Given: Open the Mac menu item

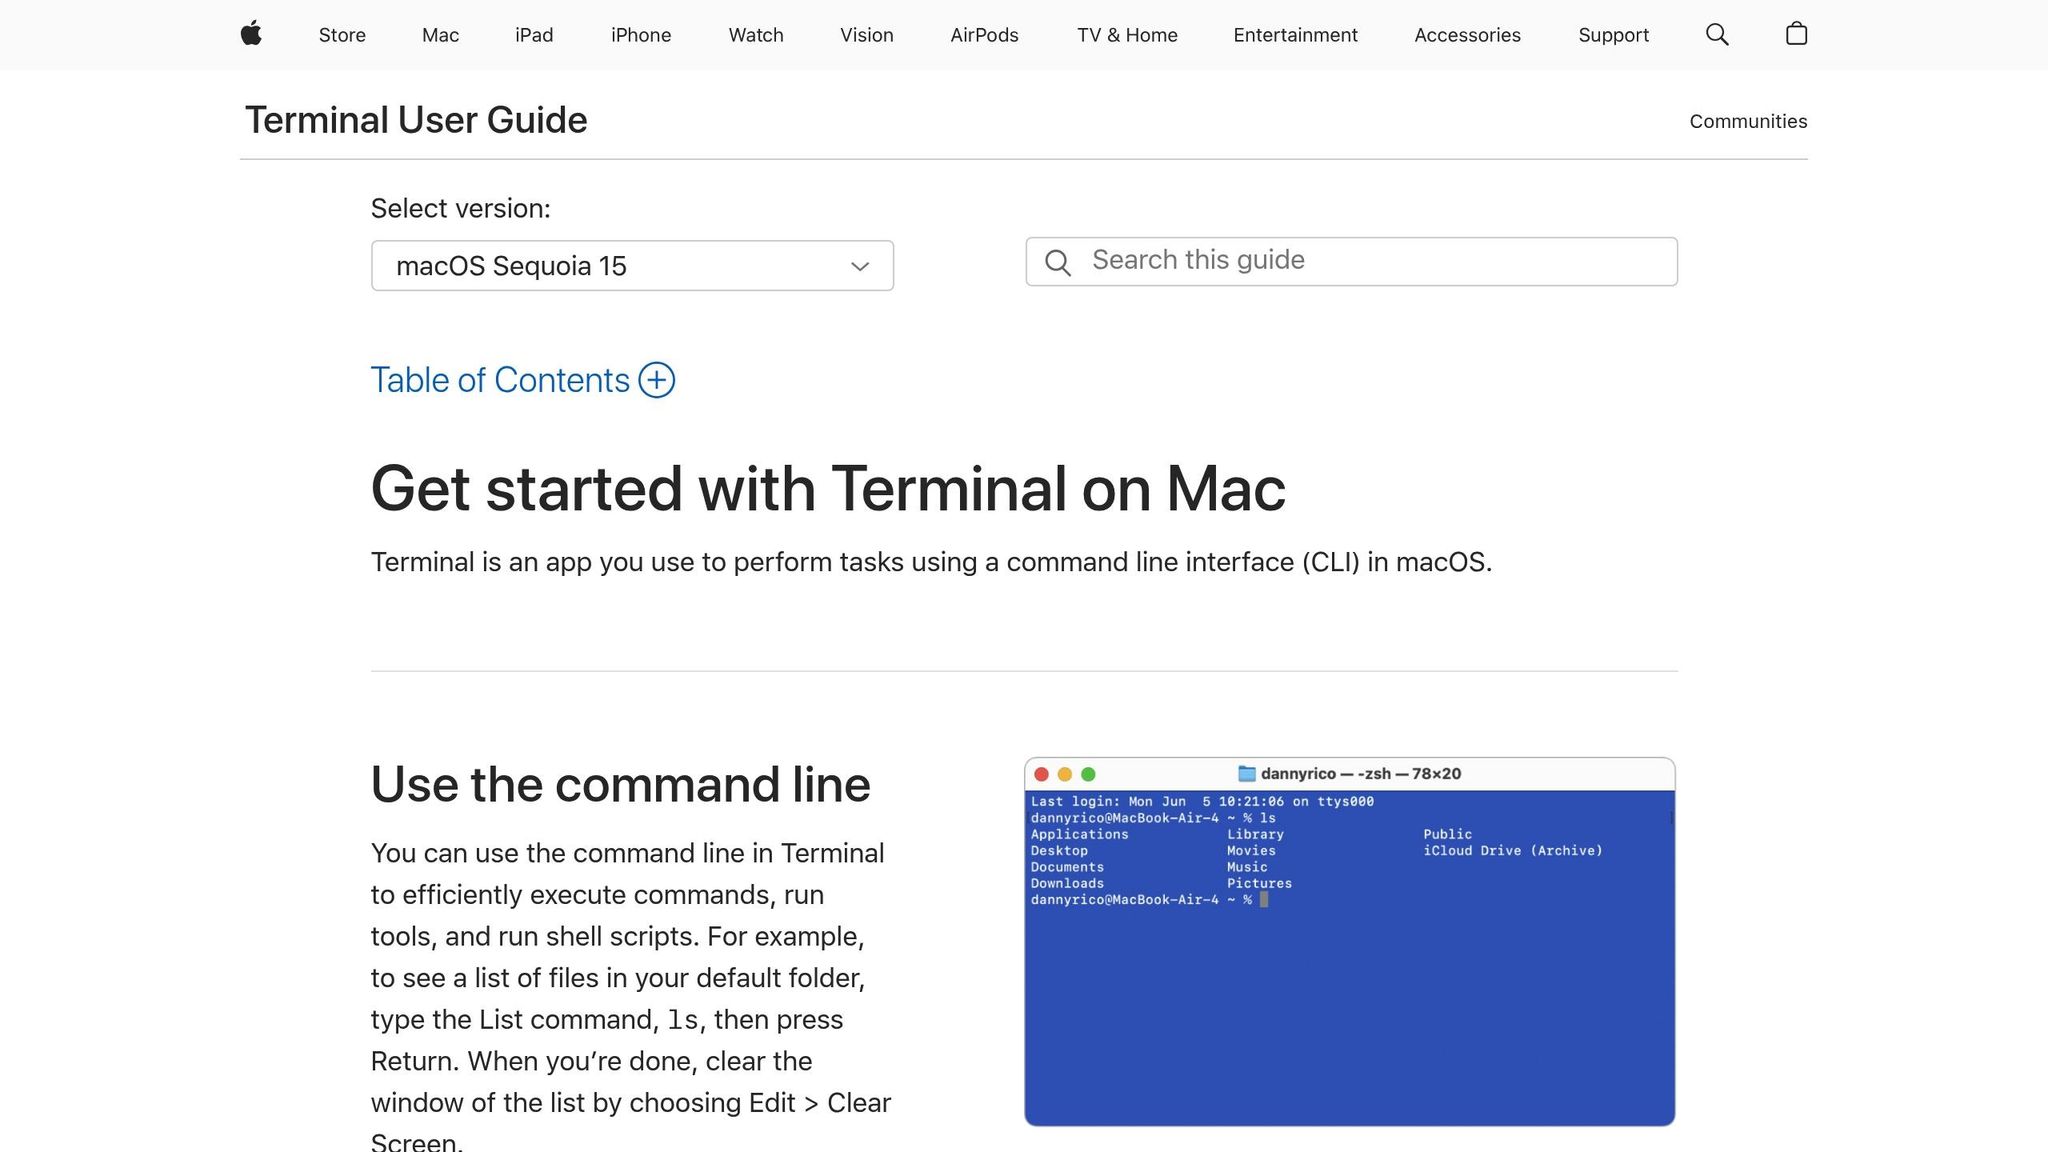Looking at the screenshot, I should [x=440, y=35].
